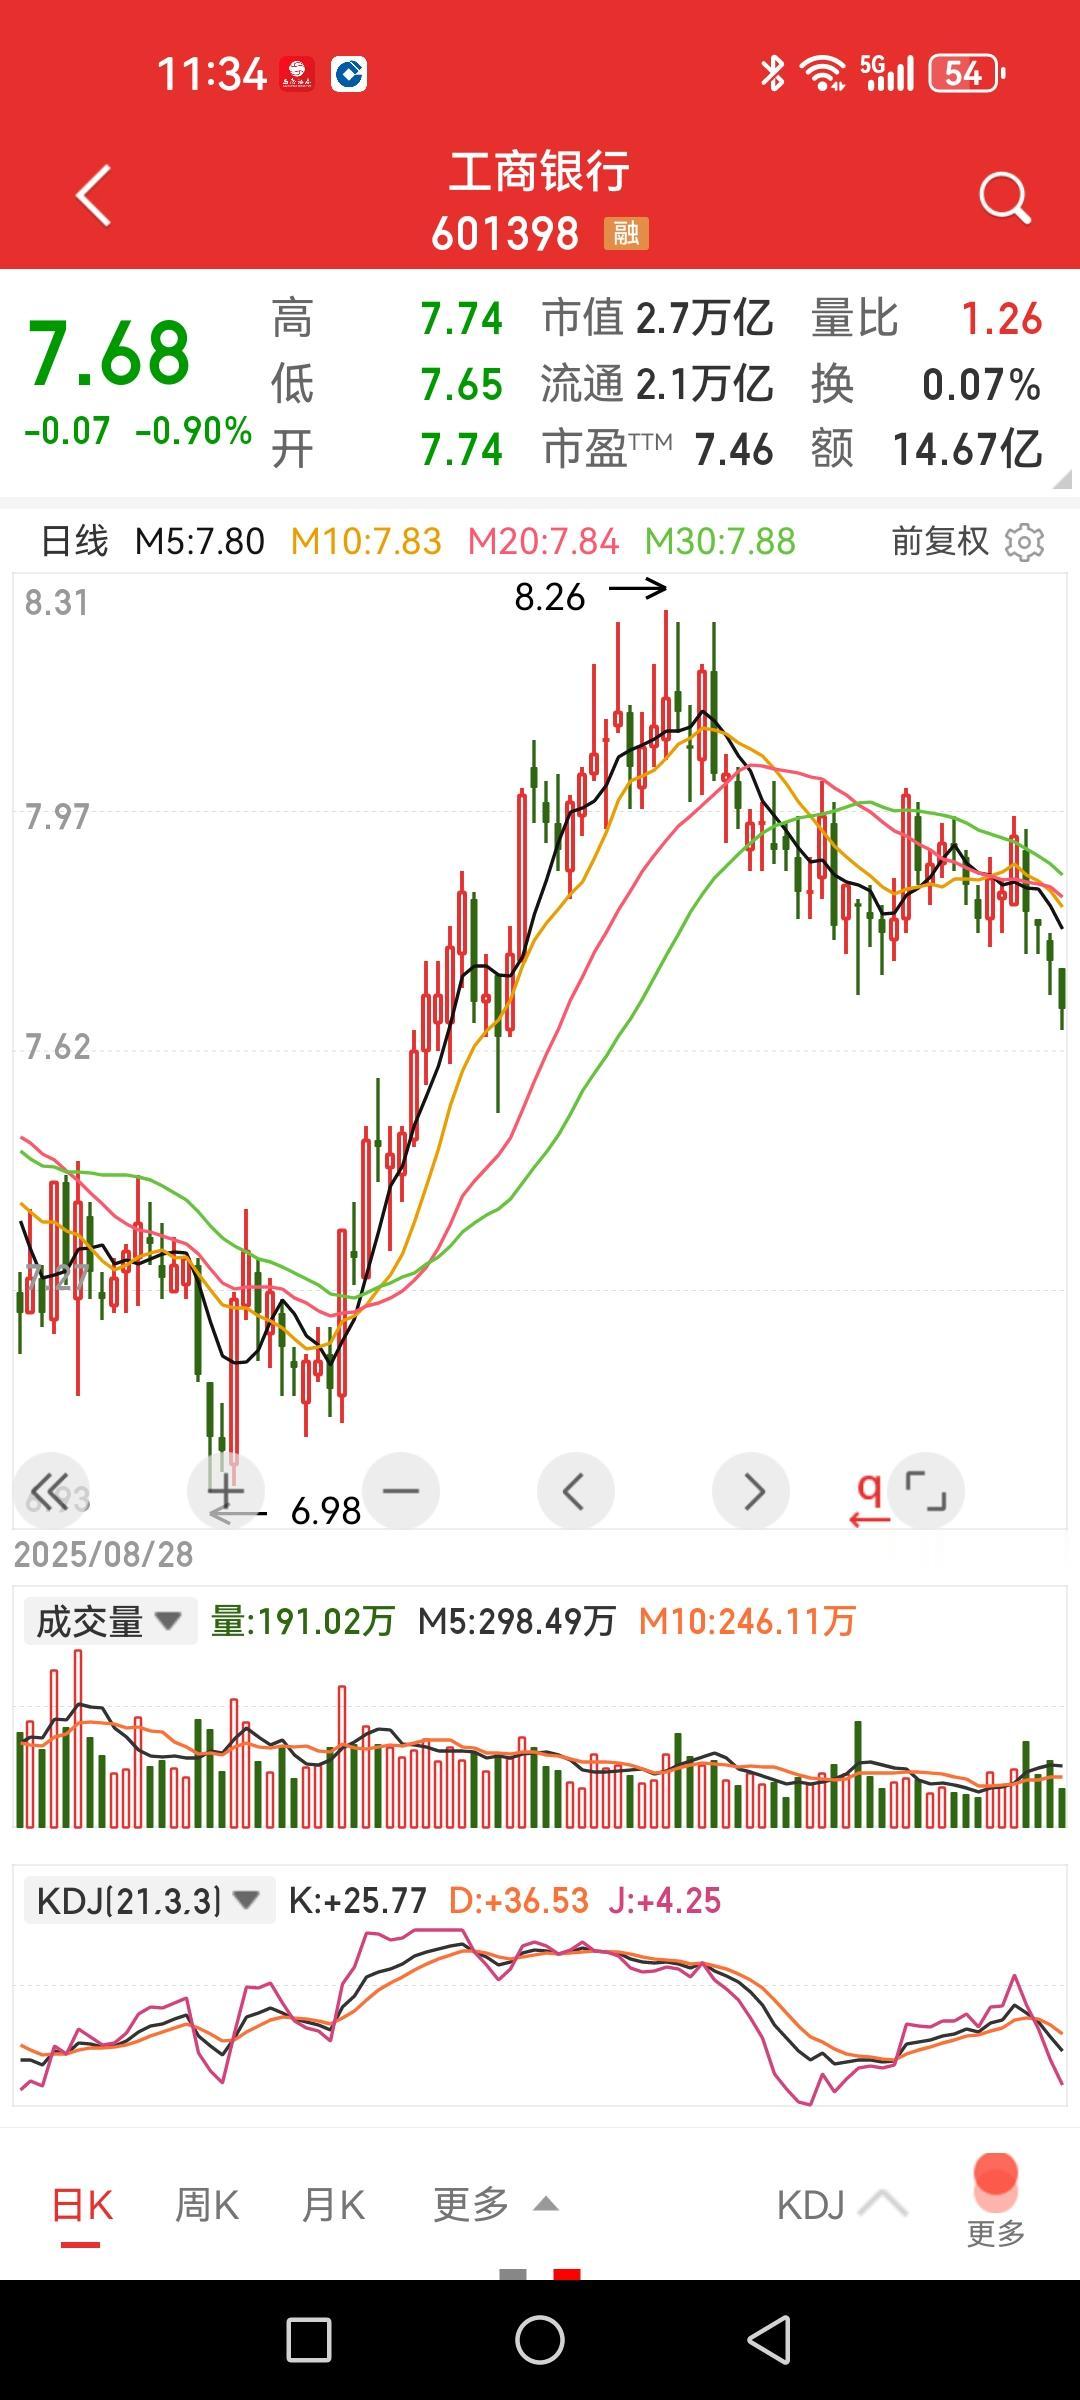This screenshot has width=1080, height=2400.
Task: Tap Android back triangle button
Action: pos(770,2340)
